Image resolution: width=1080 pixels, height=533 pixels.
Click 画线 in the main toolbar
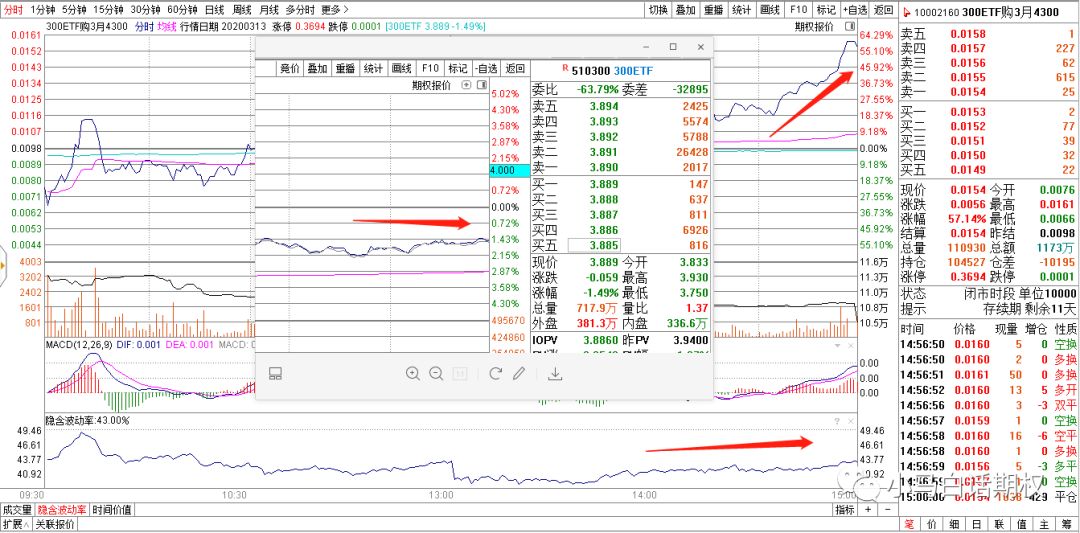pos(769,10)
